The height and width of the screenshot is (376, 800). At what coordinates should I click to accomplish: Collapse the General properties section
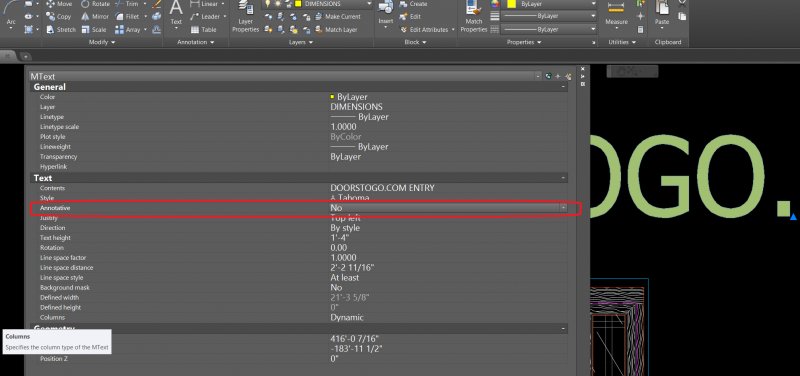tap(563, 87)
